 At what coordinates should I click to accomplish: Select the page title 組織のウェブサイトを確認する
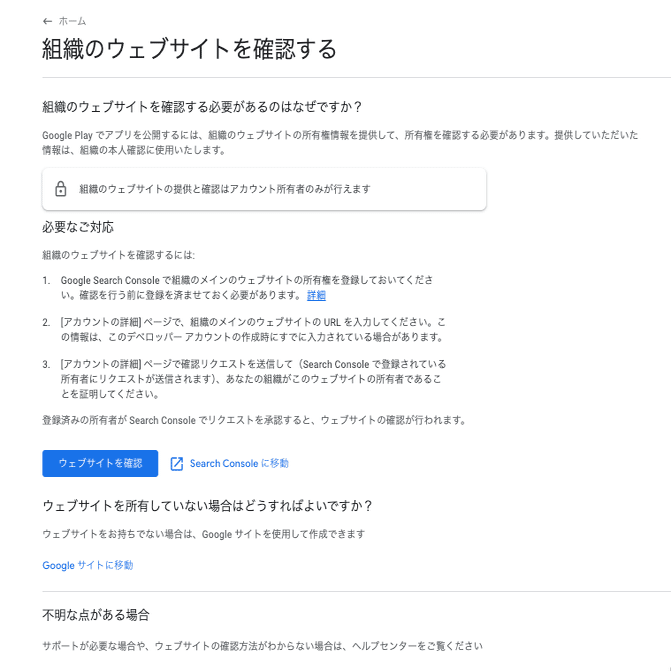coord(189,48)
